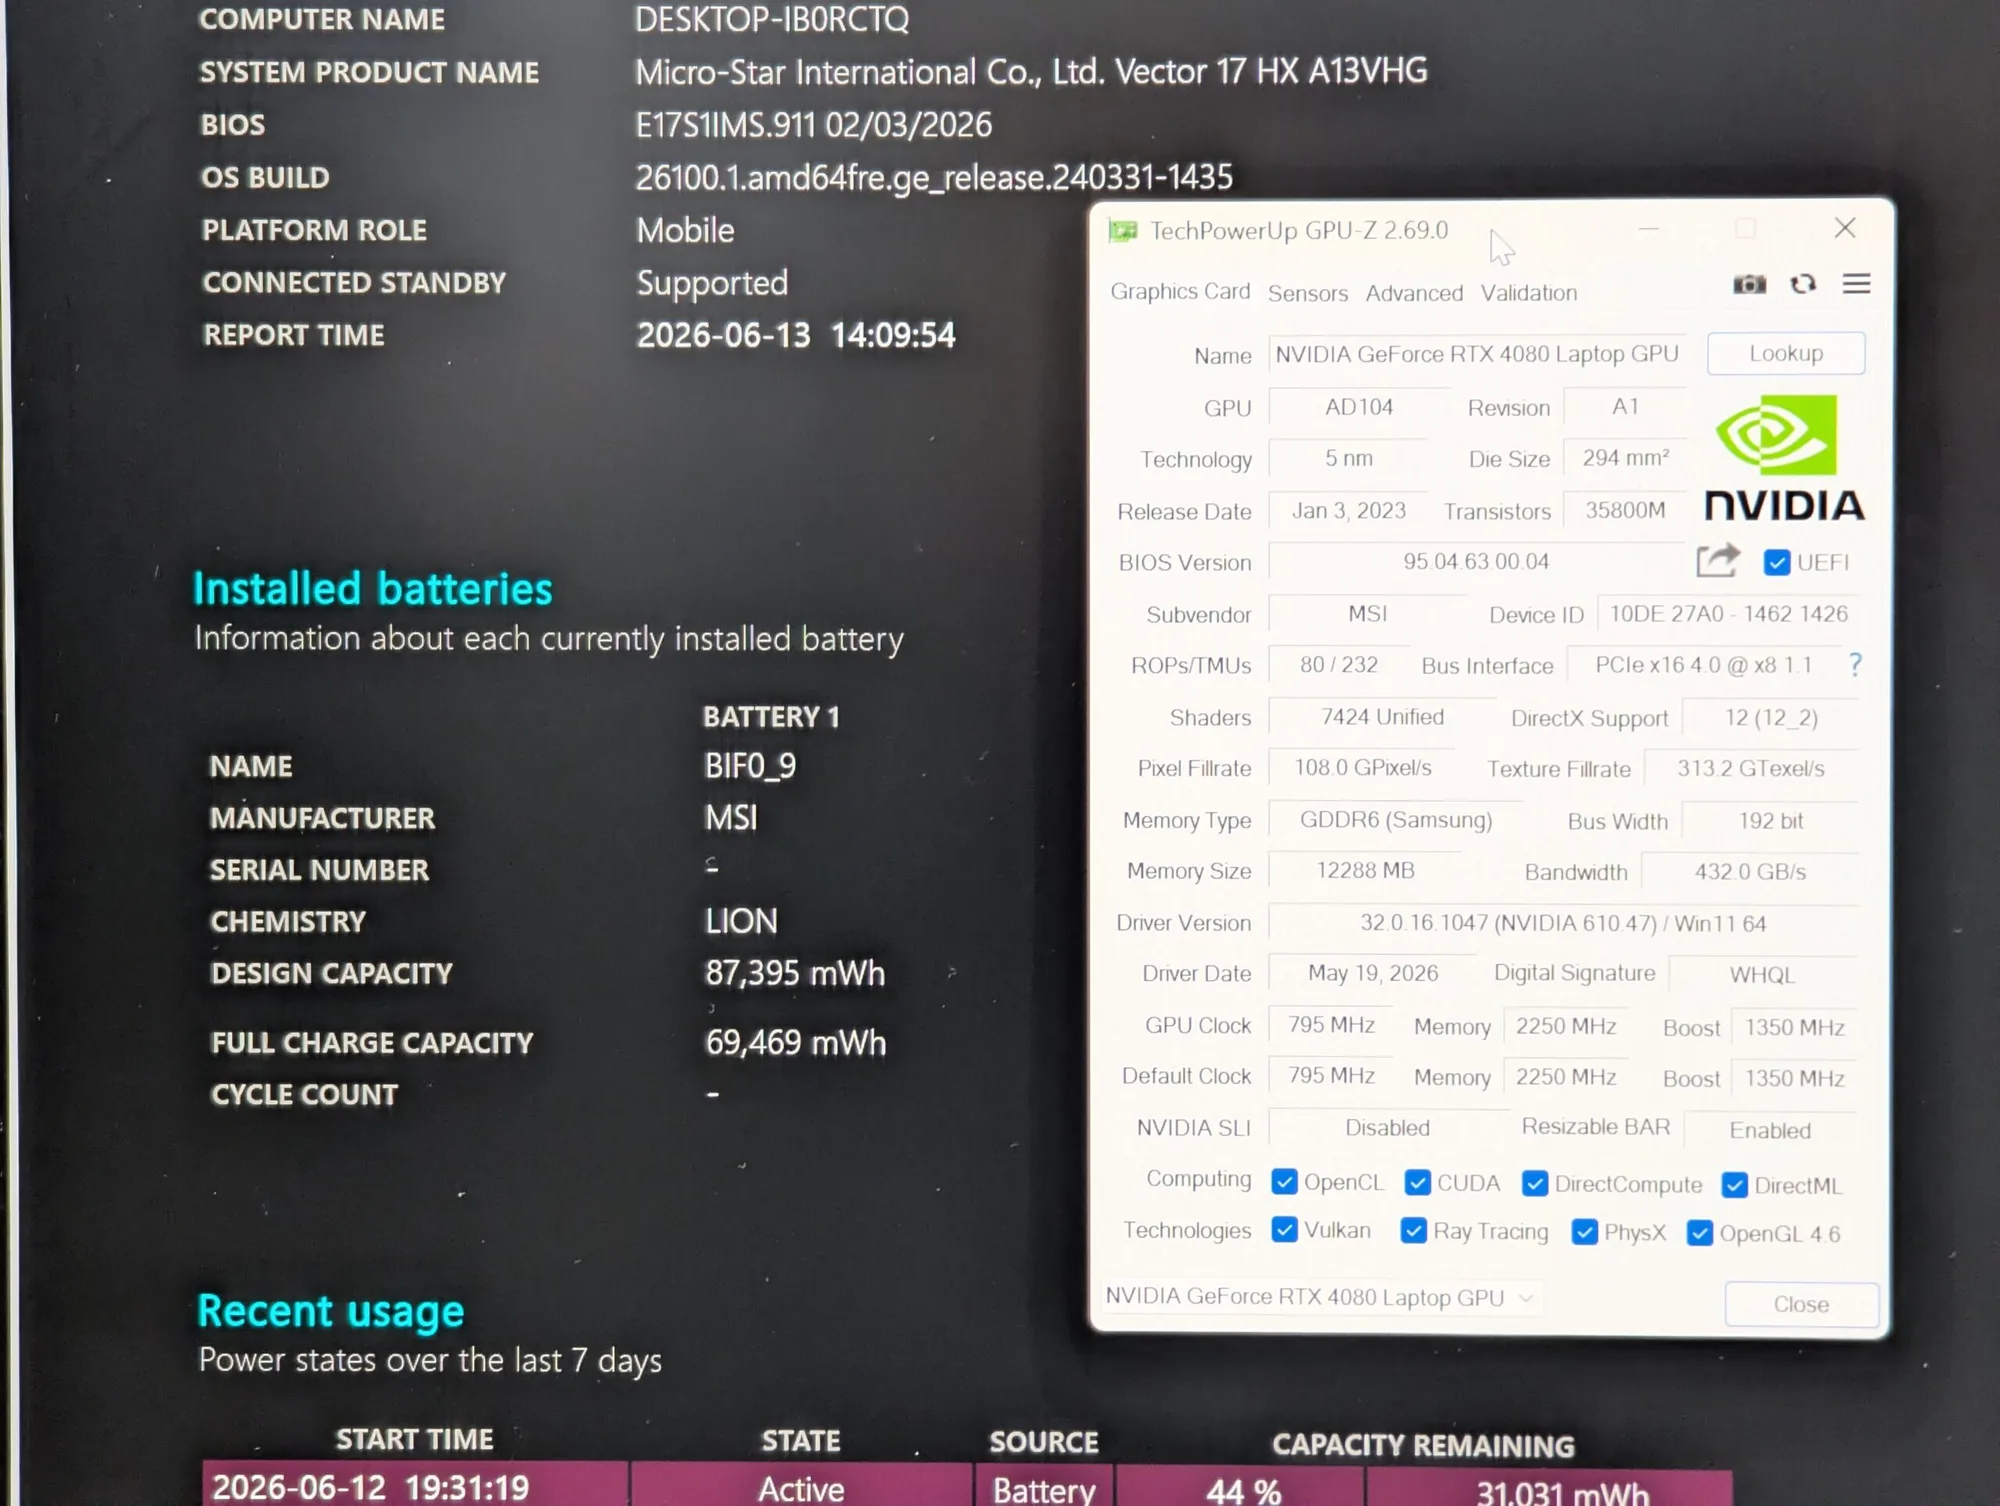Click the GPU-Z title bar app icon
2000x1506 pixels.
tap(1123, 232)
